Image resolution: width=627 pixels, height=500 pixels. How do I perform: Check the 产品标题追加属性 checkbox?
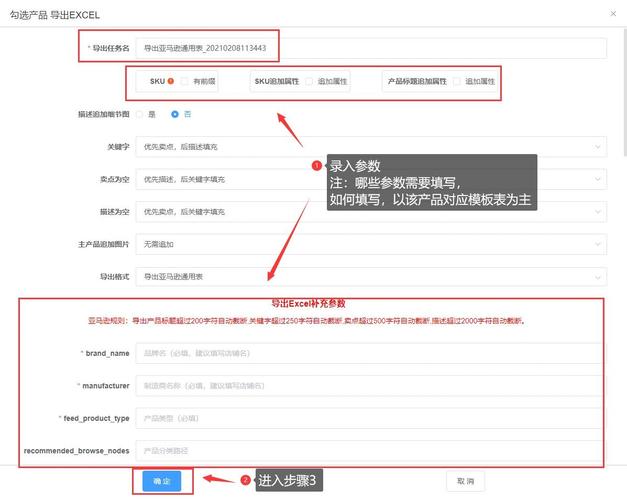[457, 81]
